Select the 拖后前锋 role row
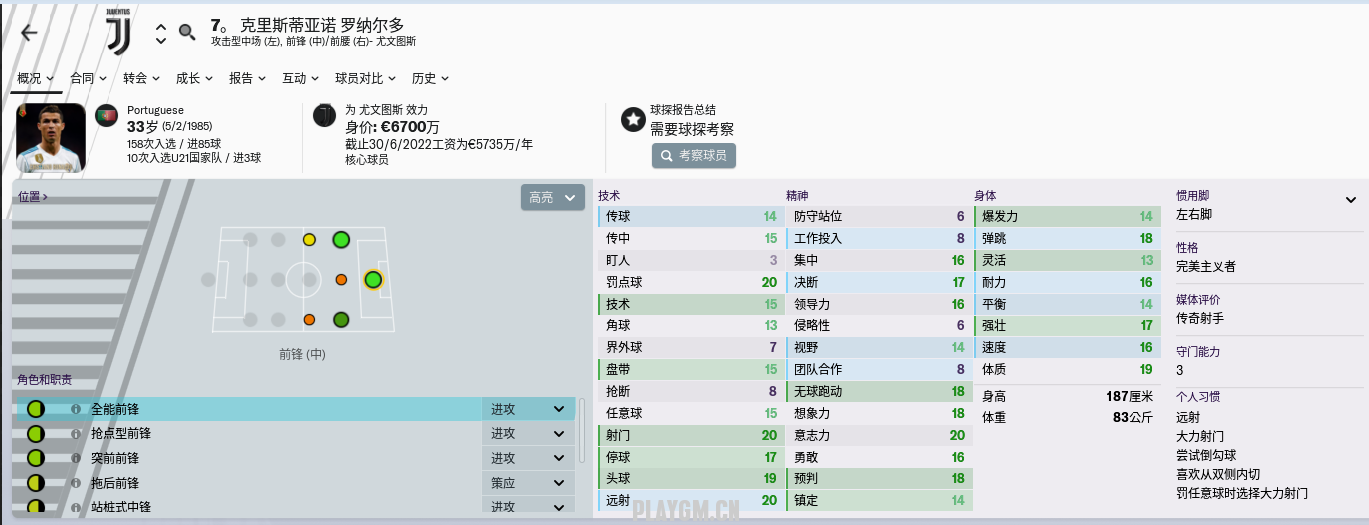Viewport: 1369px width, 525px height. [x=296, y=483]
